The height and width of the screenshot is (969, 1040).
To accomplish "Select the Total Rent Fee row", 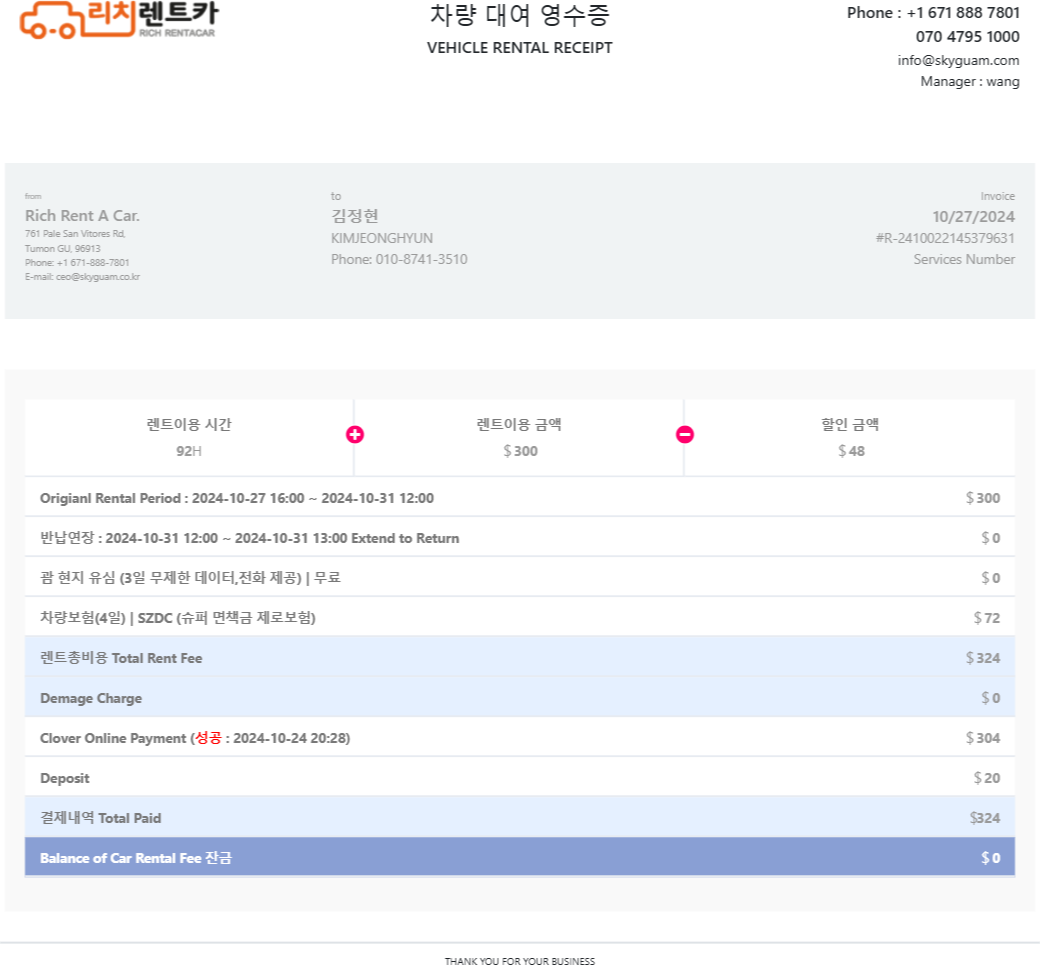I will point(520,657).
